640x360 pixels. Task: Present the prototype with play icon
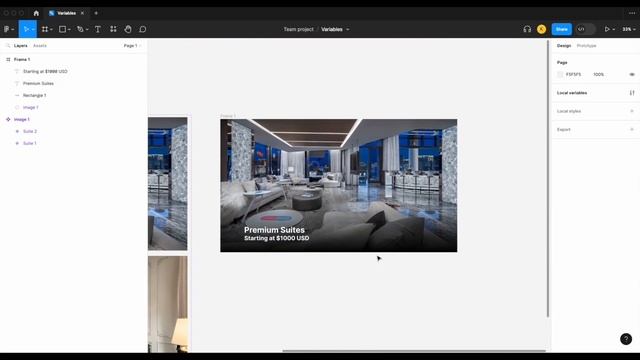[607, 29]
